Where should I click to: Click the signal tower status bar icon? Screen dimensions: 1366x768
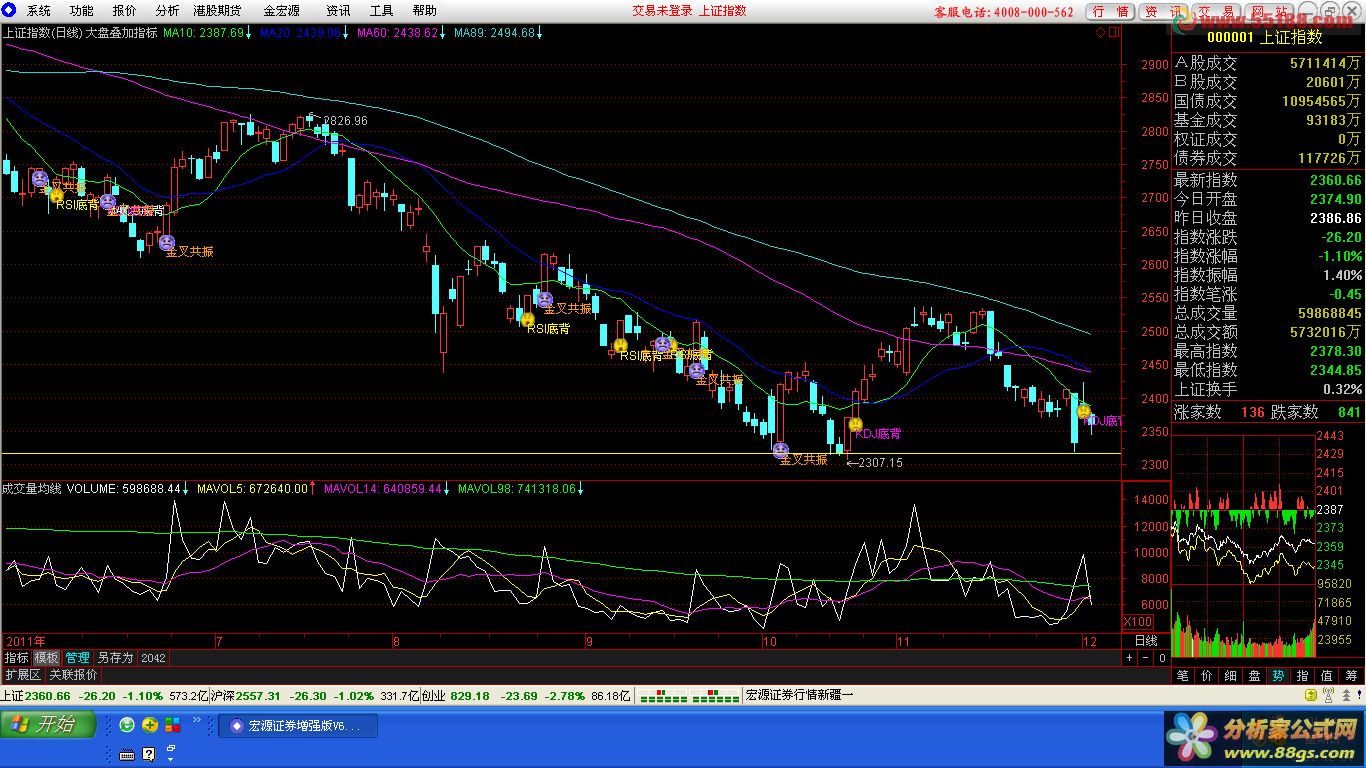click(x=1327, y=695)
